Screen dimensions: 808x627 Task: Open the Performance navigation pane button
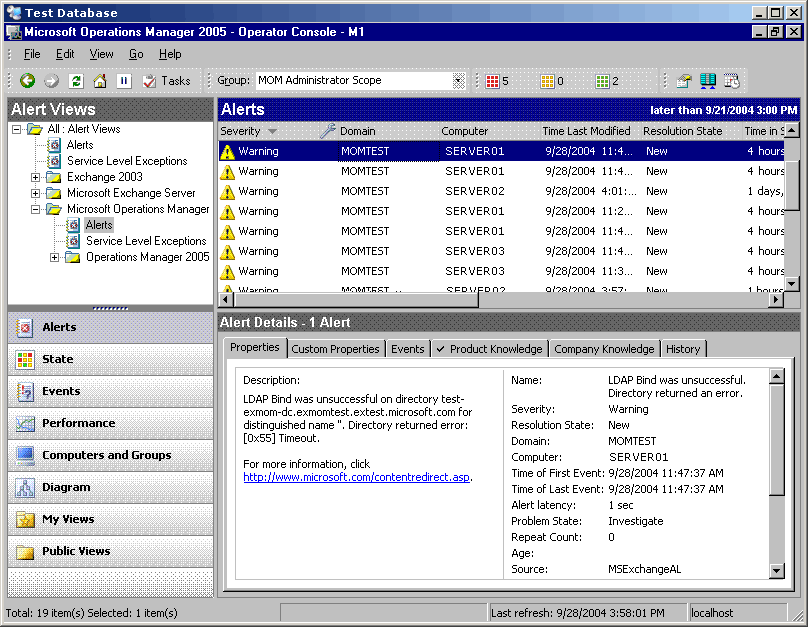click(x=110, y=423)
